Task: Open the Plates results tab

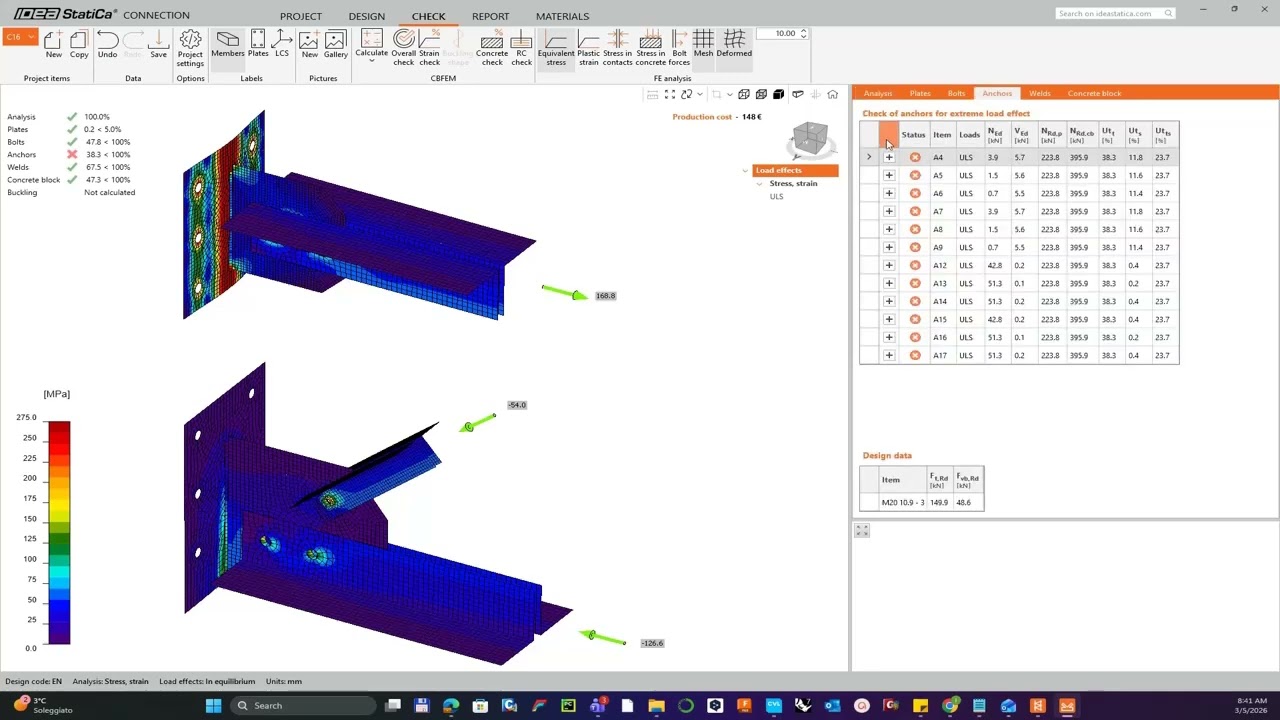Action: coord(920,93)
